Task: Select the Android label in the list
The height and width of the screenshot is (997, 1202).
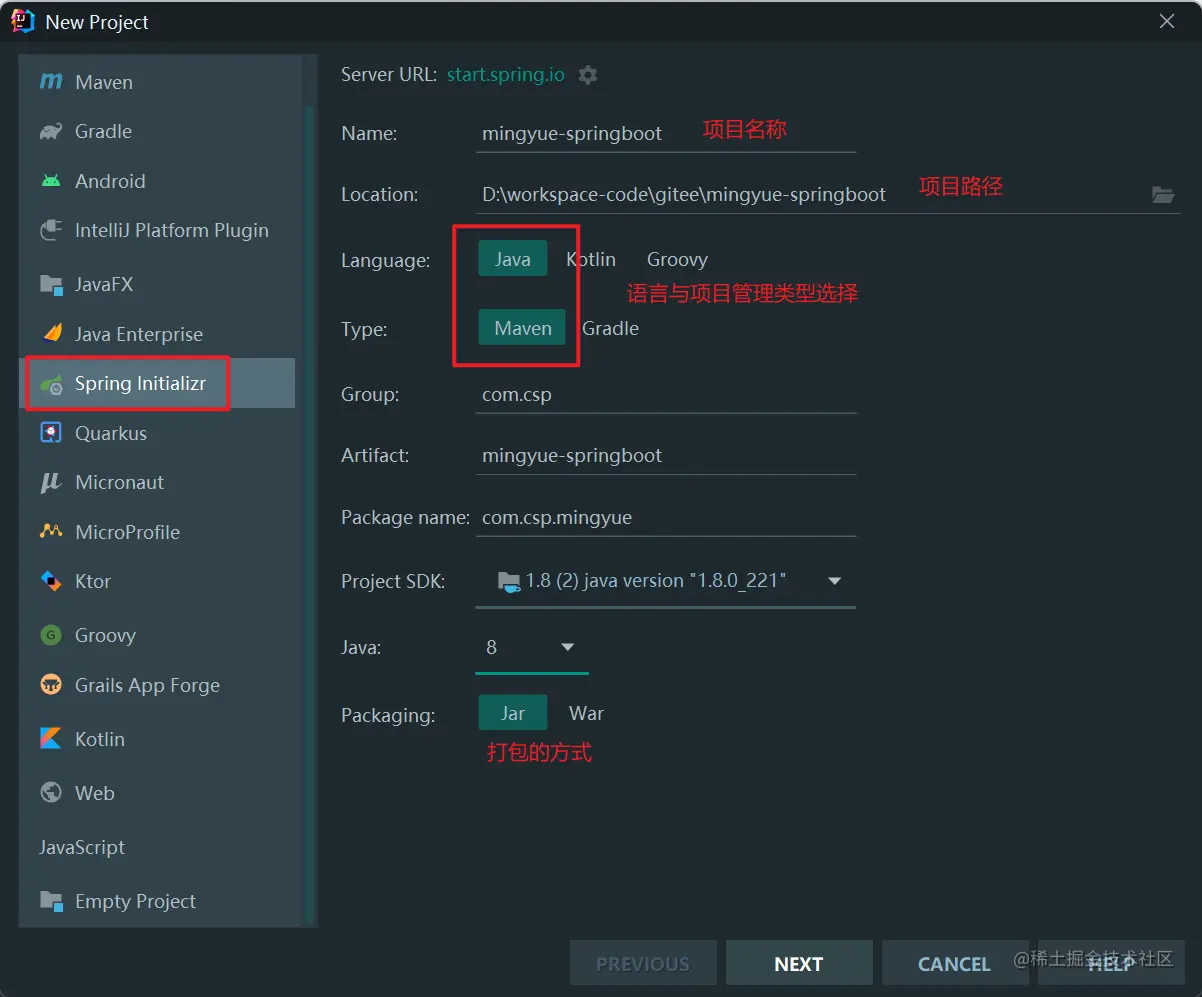Action: [x=110, y=181]
